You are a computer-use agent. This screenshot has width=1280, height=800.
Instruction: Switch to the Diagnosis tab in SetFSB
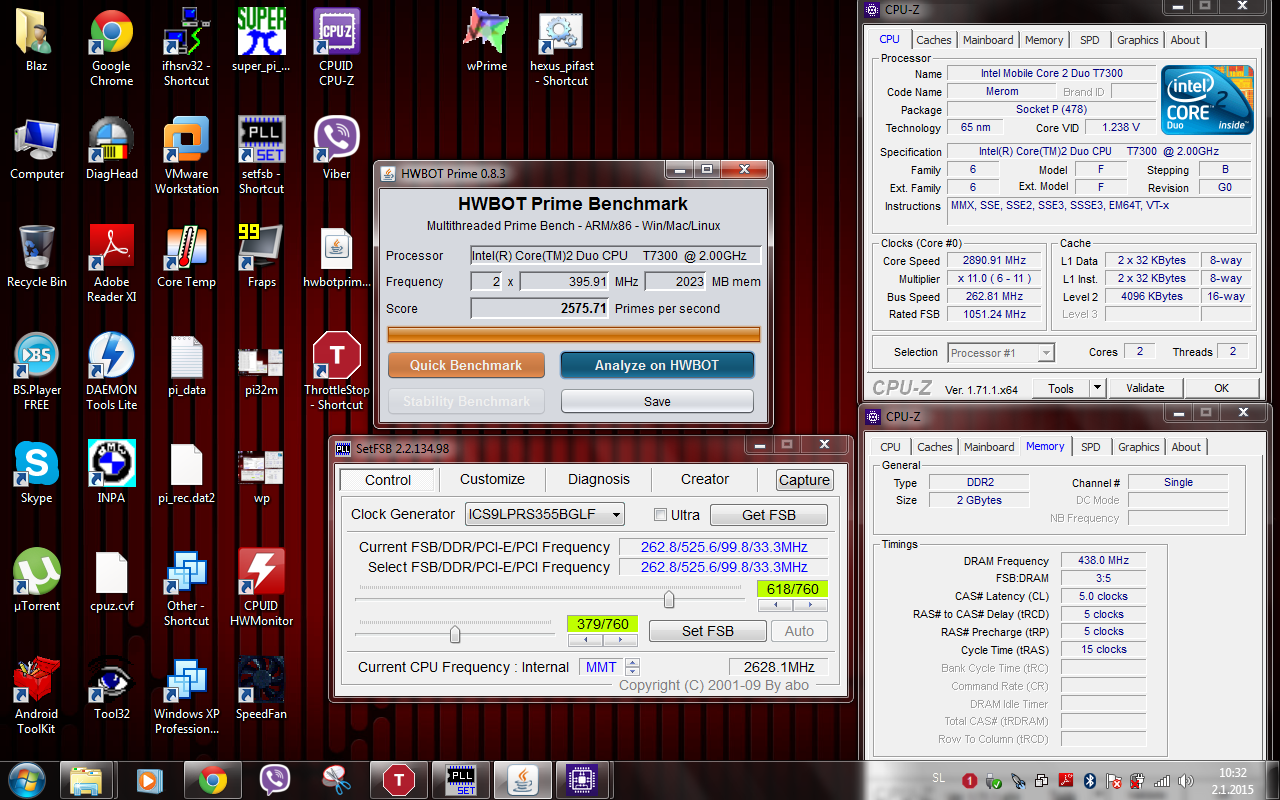pos(599,479)
